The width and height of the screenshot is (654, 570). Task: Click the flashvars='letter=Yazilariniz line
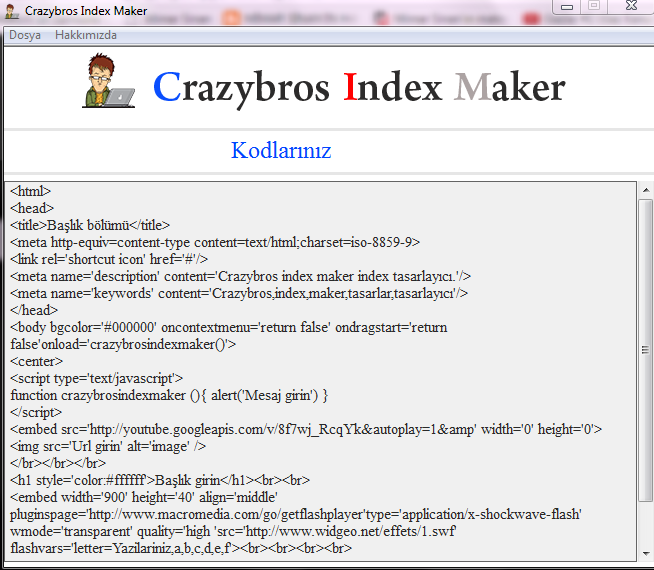coord(181,548)
